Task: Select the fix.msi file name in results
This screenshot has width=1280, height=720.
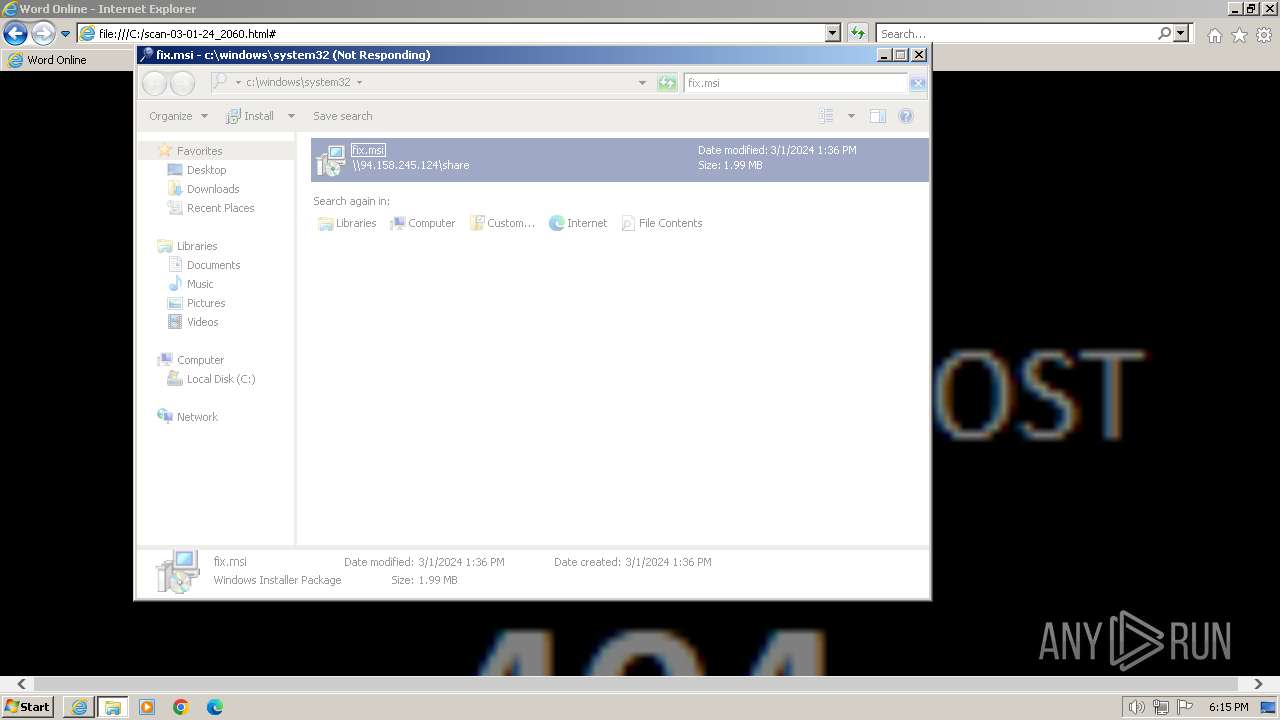Action: coord(368,150)
